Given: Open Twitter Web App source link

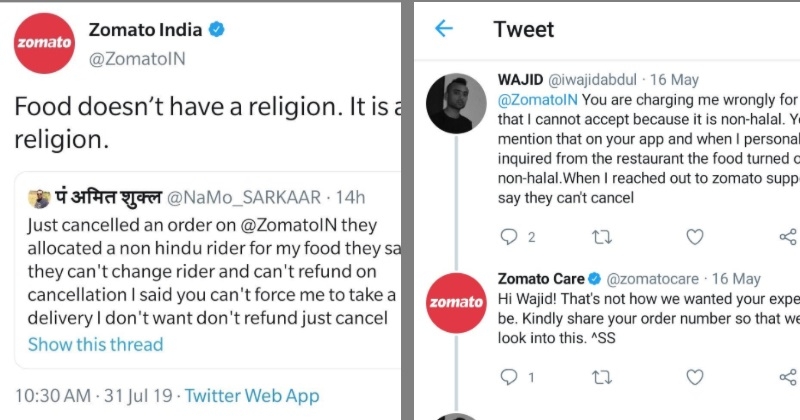Looking at the screenshot, I should [x=252, y=396].
